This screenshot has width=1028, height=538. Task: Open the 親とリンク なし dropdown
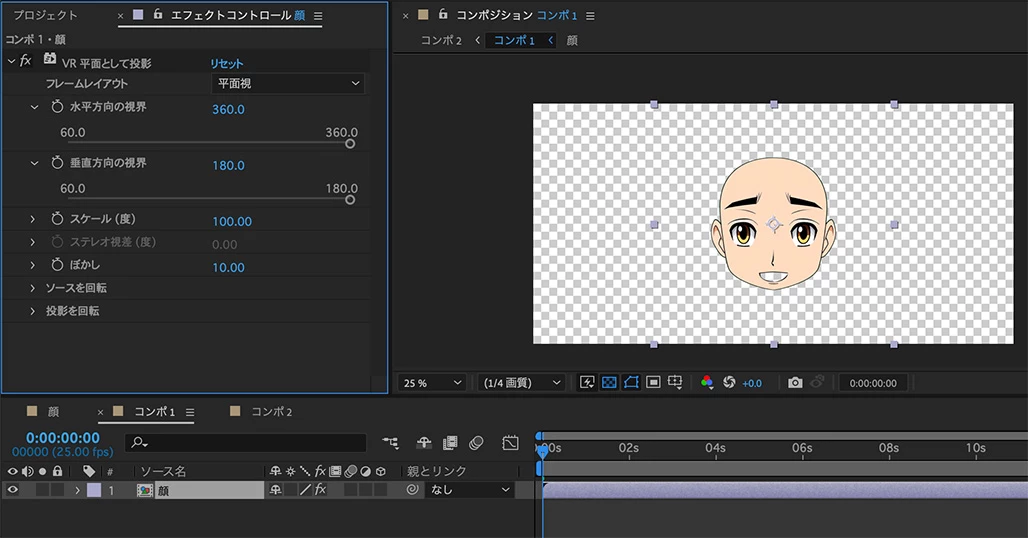tap(468, 490)
